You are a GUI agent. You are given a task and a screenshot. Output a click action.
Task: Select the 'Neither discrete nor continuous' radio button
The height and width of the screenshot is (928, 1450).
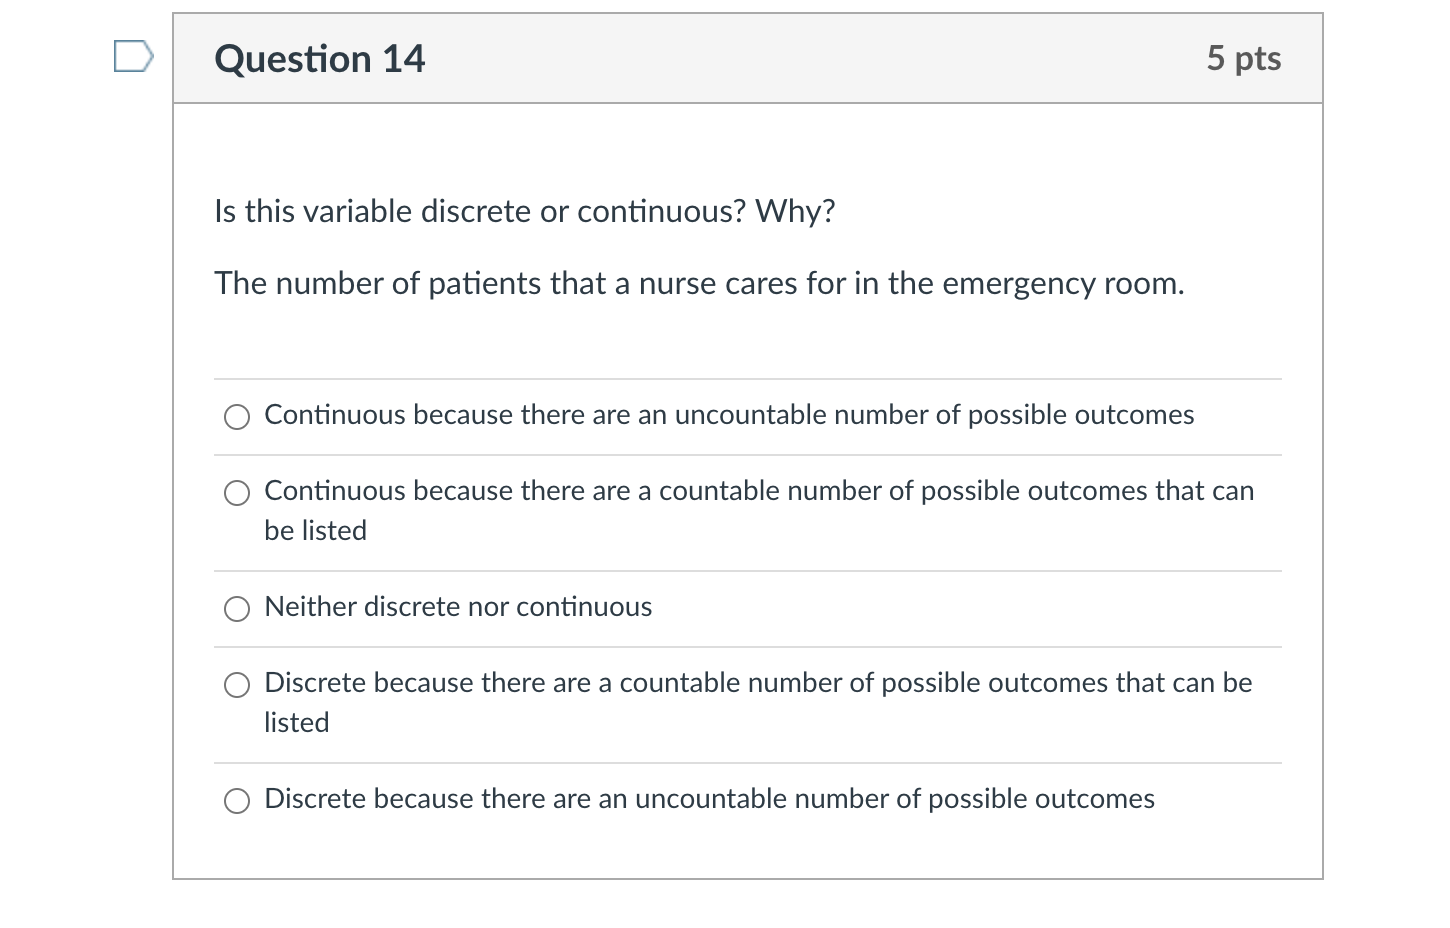(x=237, y=609)
